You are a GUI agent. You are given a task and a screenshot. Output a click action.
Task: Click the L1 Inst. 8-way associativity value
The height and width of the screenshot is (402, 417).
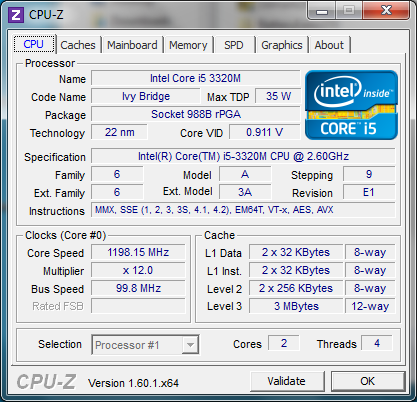pos(370,270)
